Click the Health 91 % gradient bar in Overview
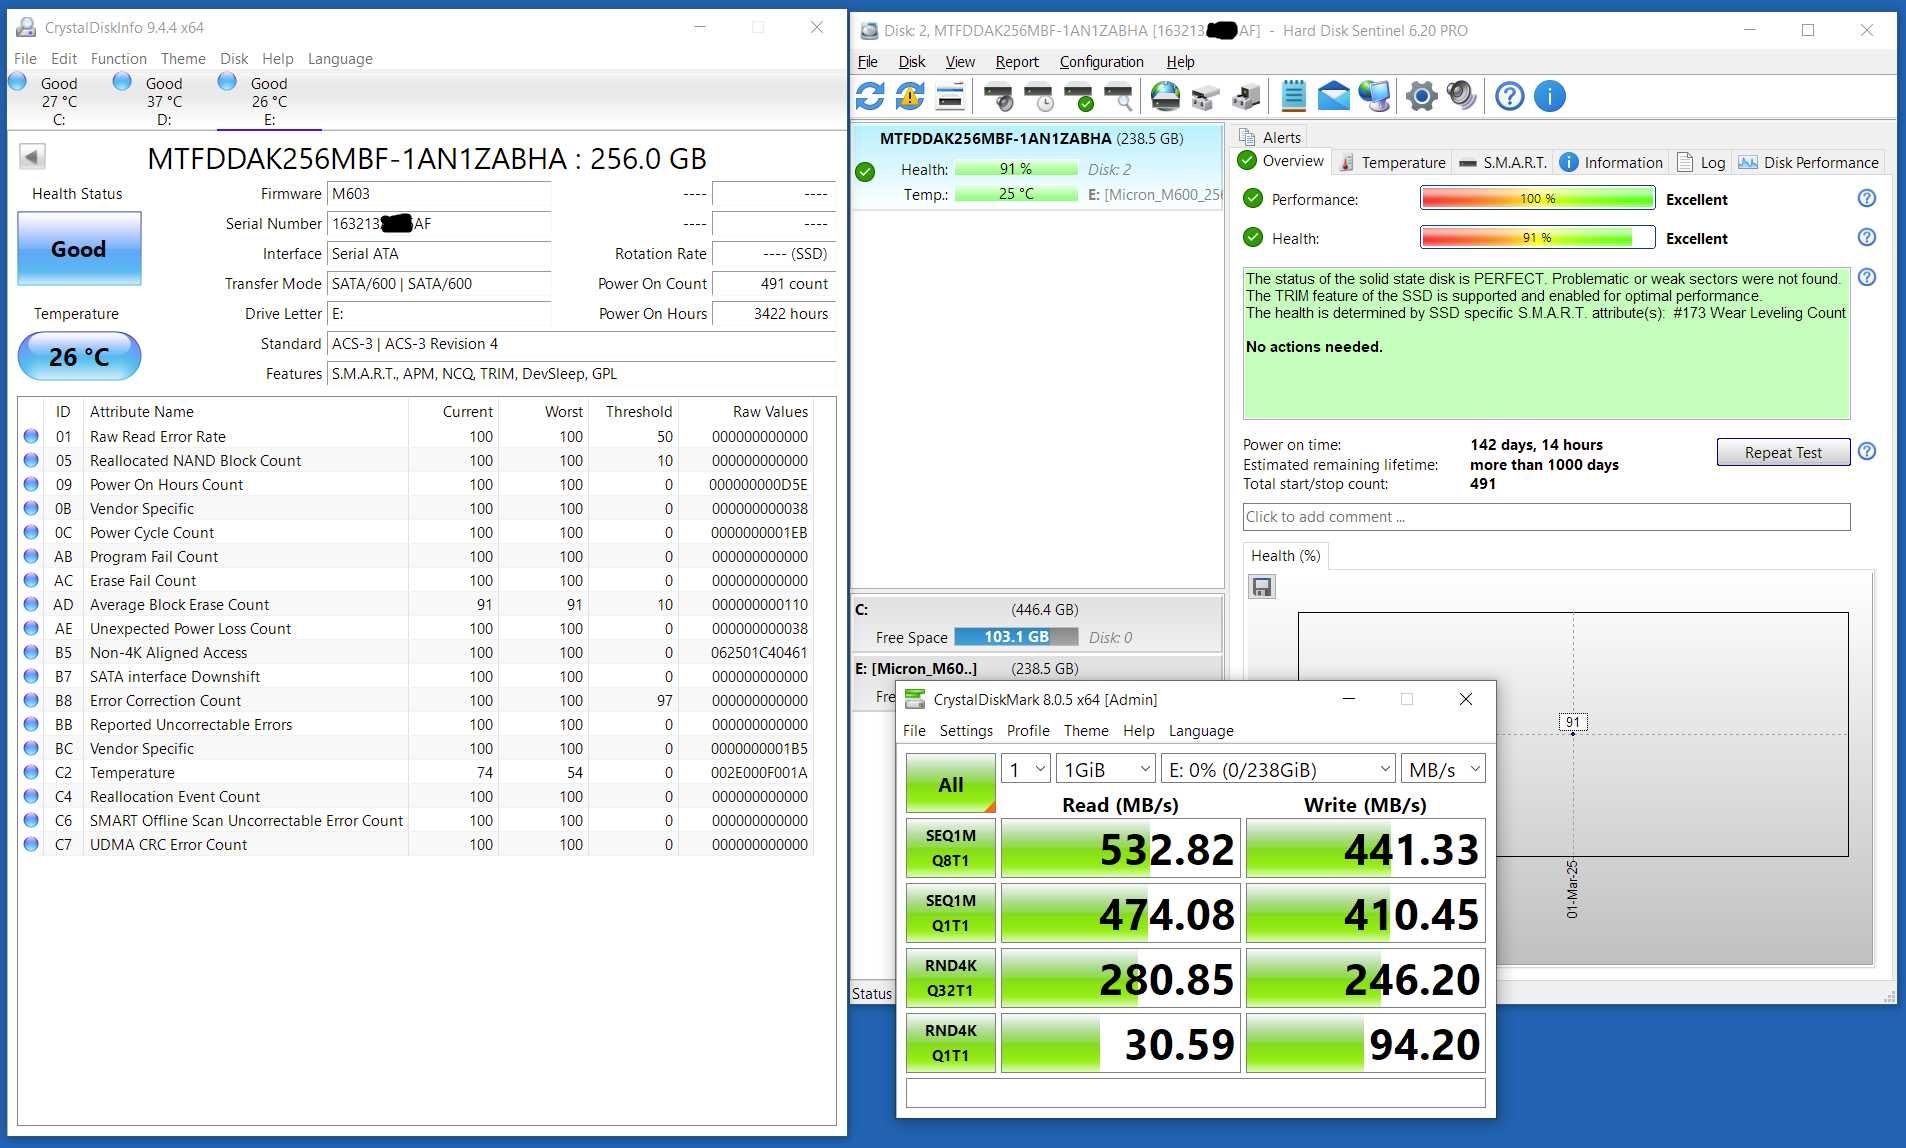 (1537, 237)
